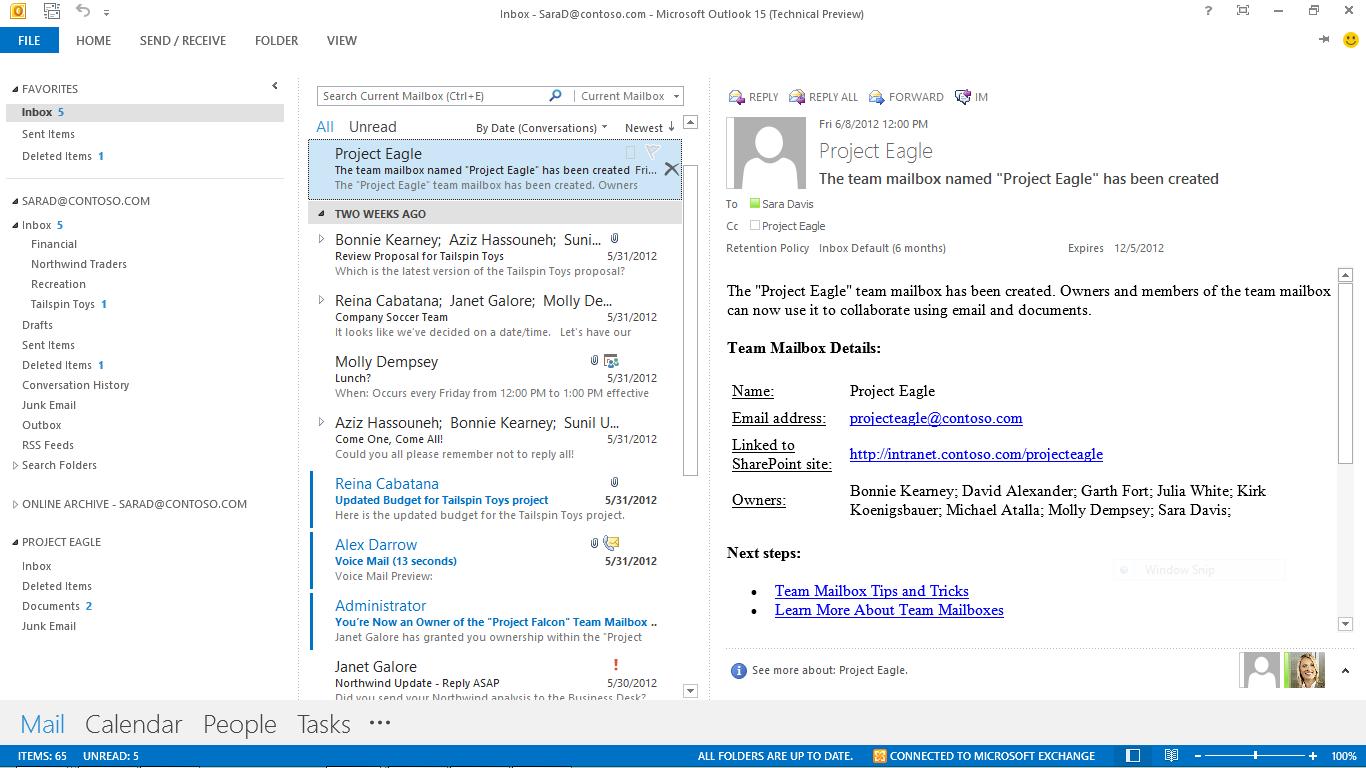This screenshot has height=768, width=1366.
Task: Open Learn More About Team Mailboxes link
Action: (x=889, y=610)
